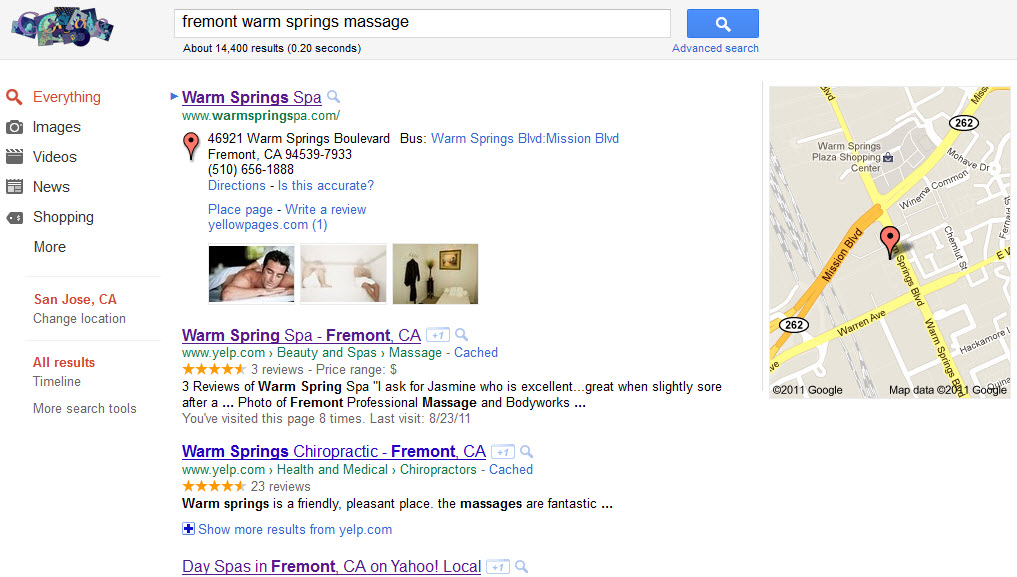This screenshot has width=1017, height=577.
Task: Click the Mission Blvd label on map
Action: click(x=842, y=254)
